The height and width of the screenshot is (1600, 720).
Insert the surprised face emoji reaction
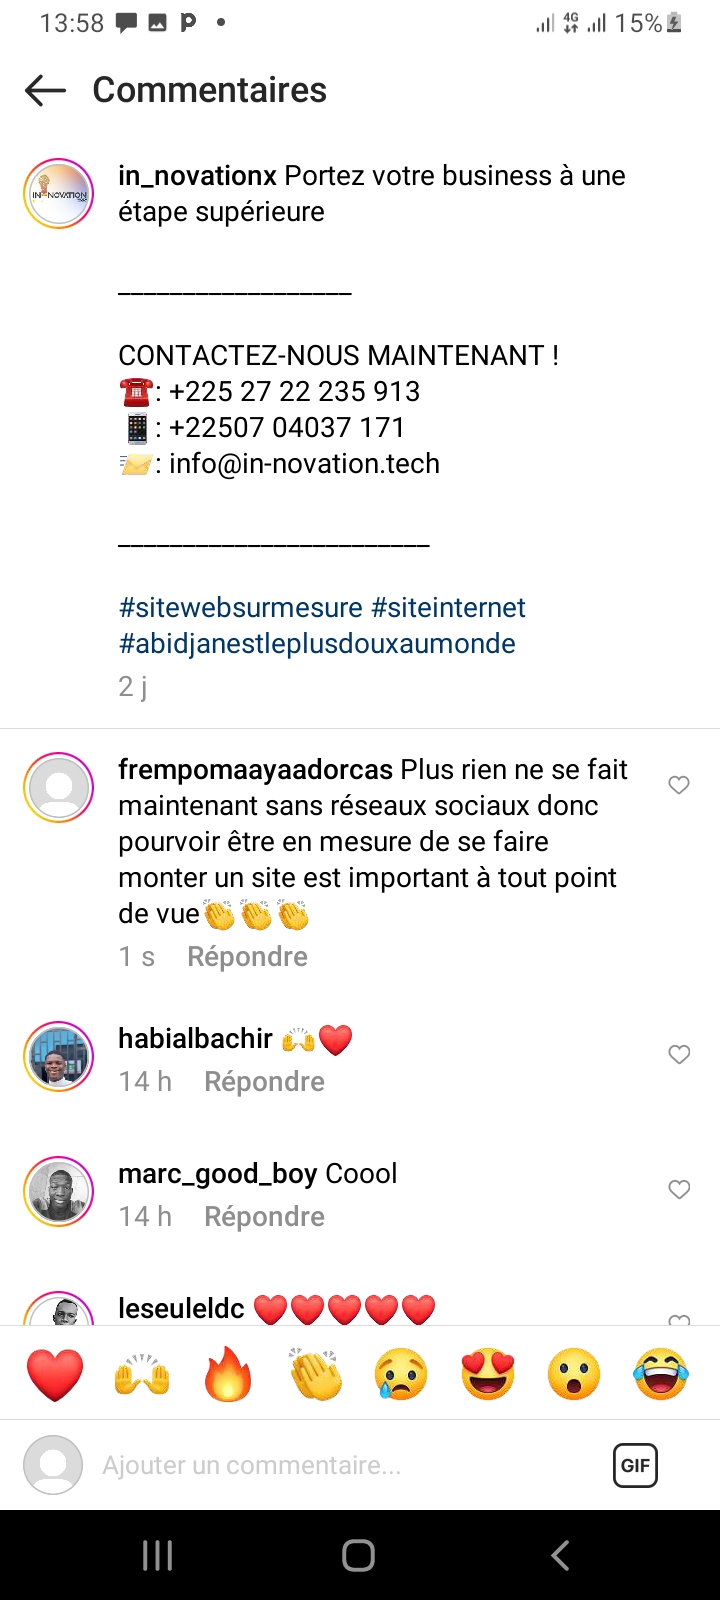[574, 1374]
